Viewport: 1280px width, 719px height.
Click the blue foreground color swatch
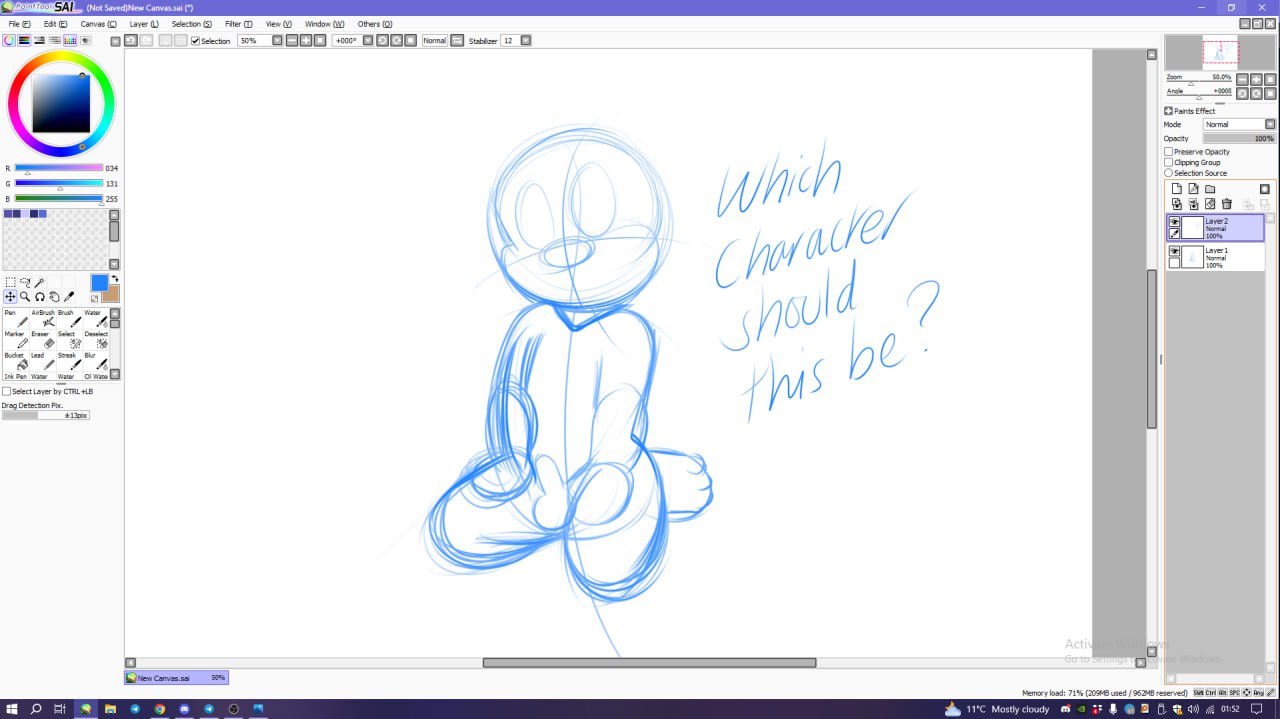click(x=100, y=283)
